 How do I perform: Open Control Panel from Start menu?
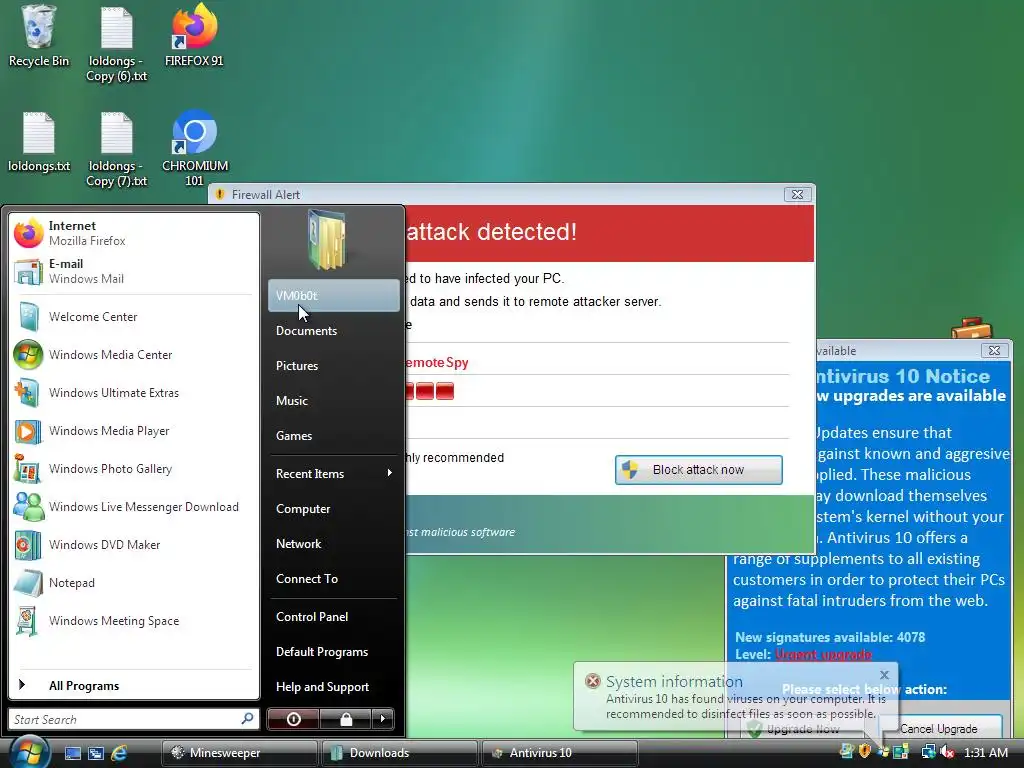(333, 616)
